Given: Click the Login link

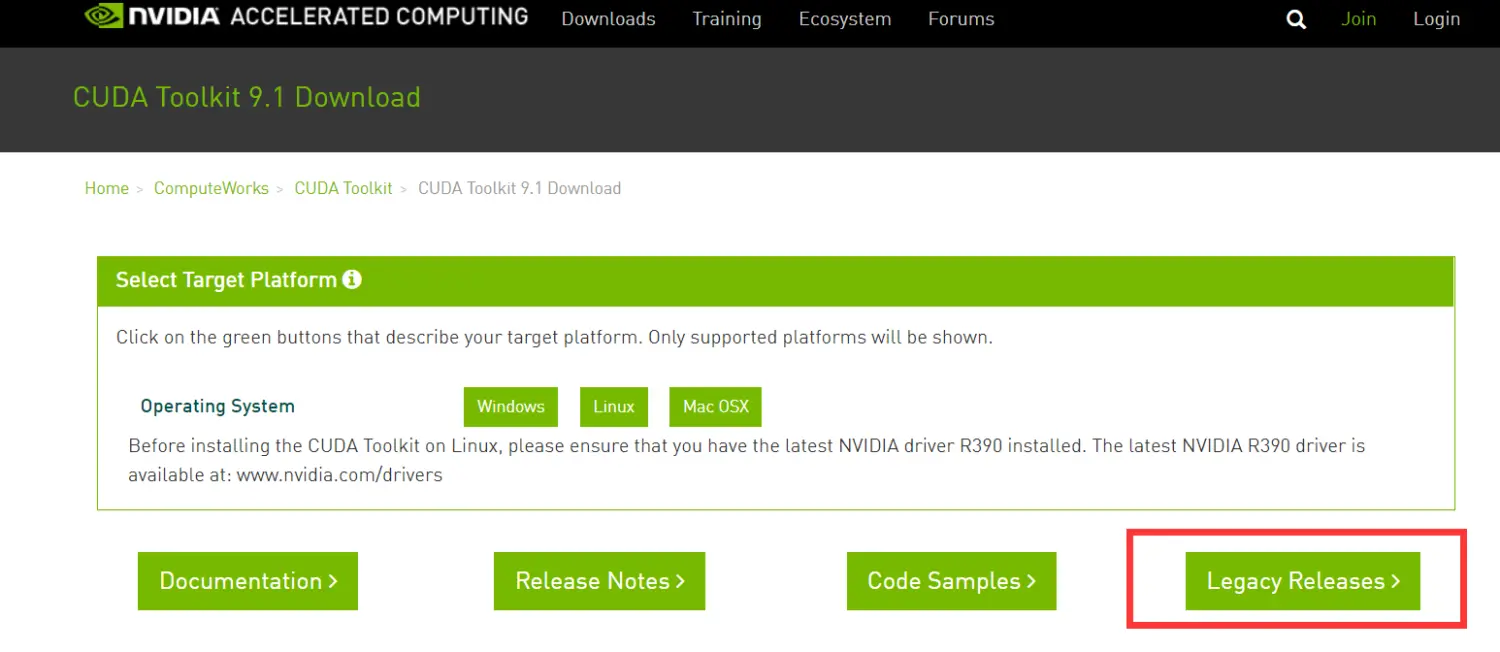Looking at the screenshot, I should [1437, 19].
